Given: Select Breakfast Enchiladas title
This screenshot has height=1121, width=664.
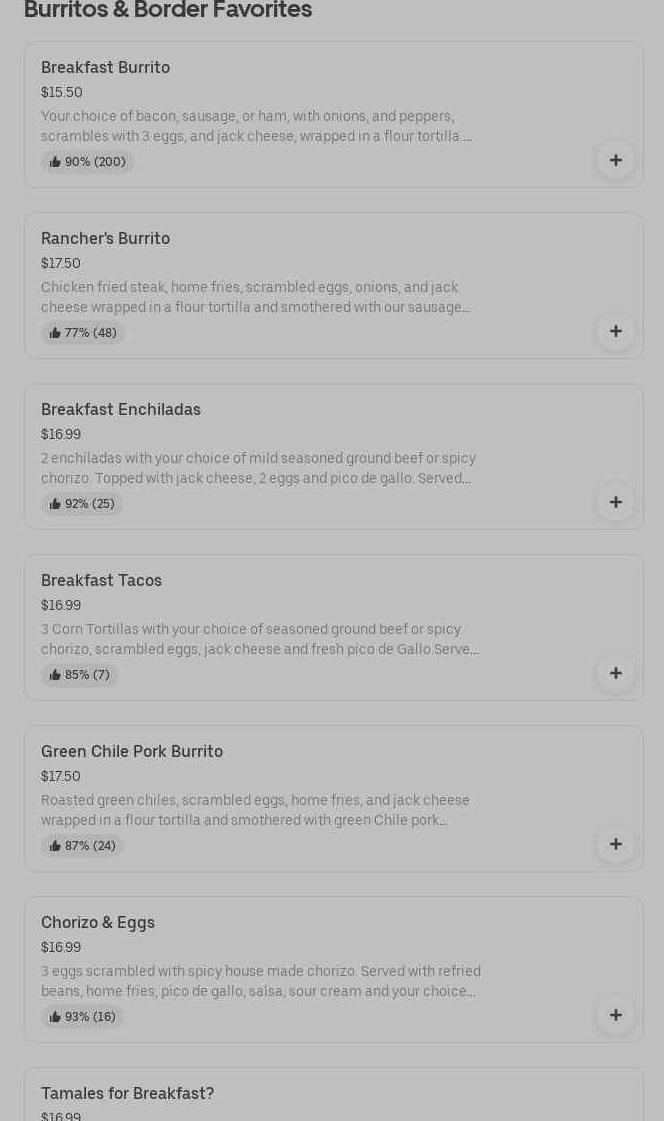Looking at the screenshot, I should click(x=121, y=409).
